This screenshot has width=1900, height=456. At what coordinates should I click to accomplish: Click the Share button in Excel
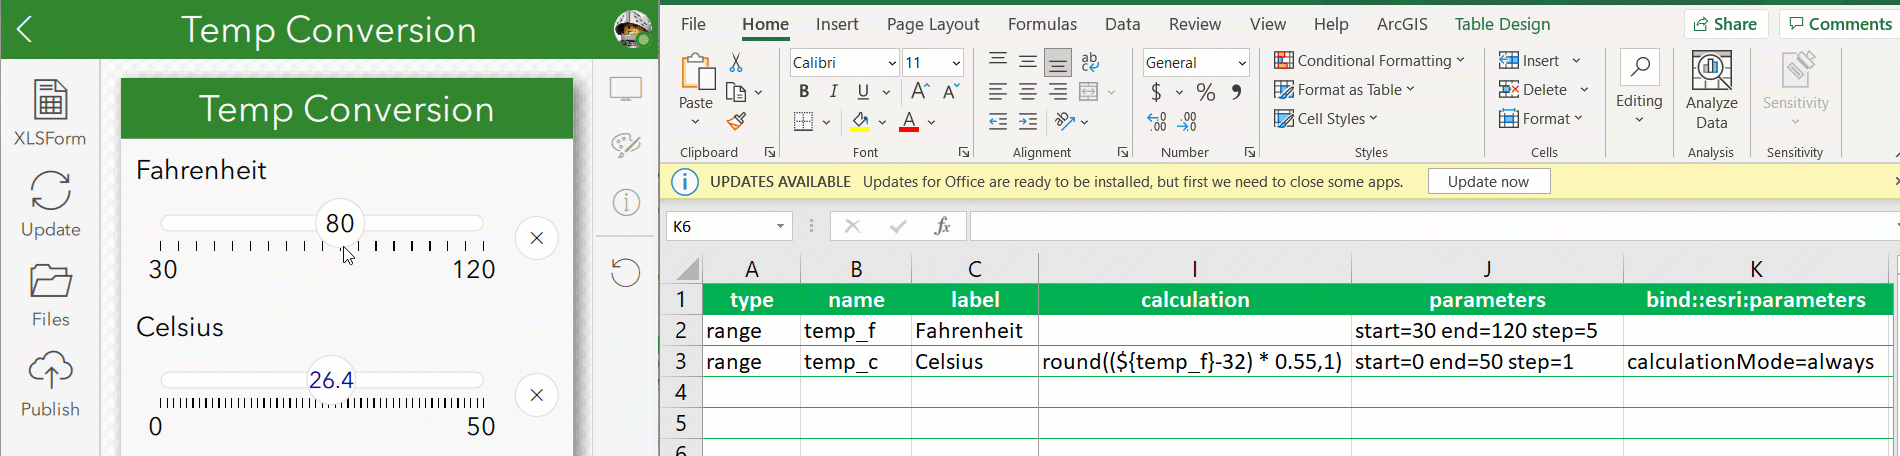[x=1726, y=24]
